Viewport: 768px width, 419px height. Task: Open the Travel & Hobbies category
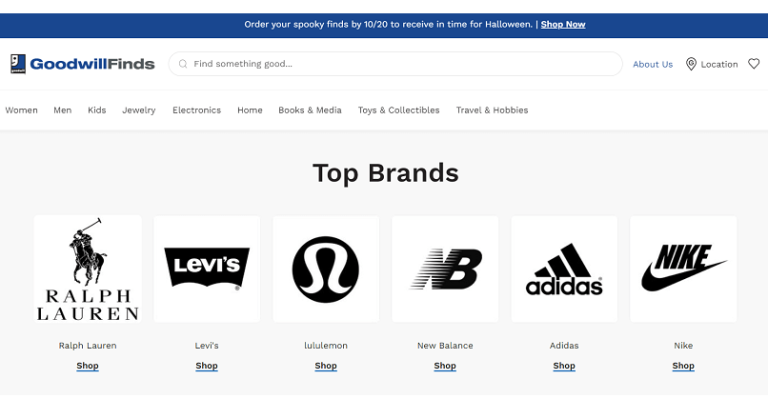pyautogui.click(x=492, y=110)
